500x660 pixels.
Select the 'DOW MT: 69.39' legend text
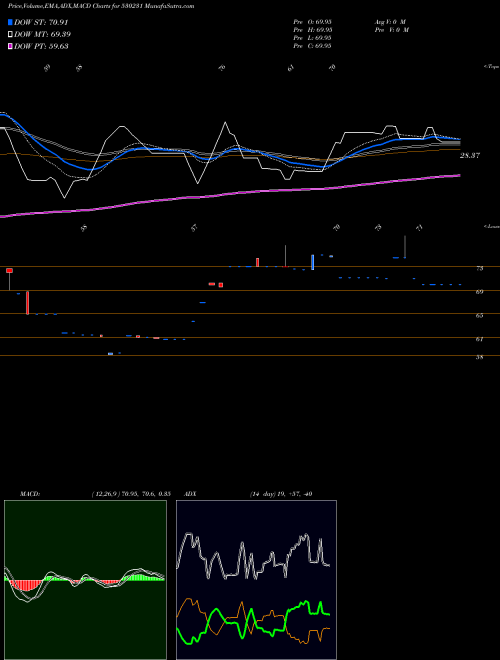click(43, 35)
